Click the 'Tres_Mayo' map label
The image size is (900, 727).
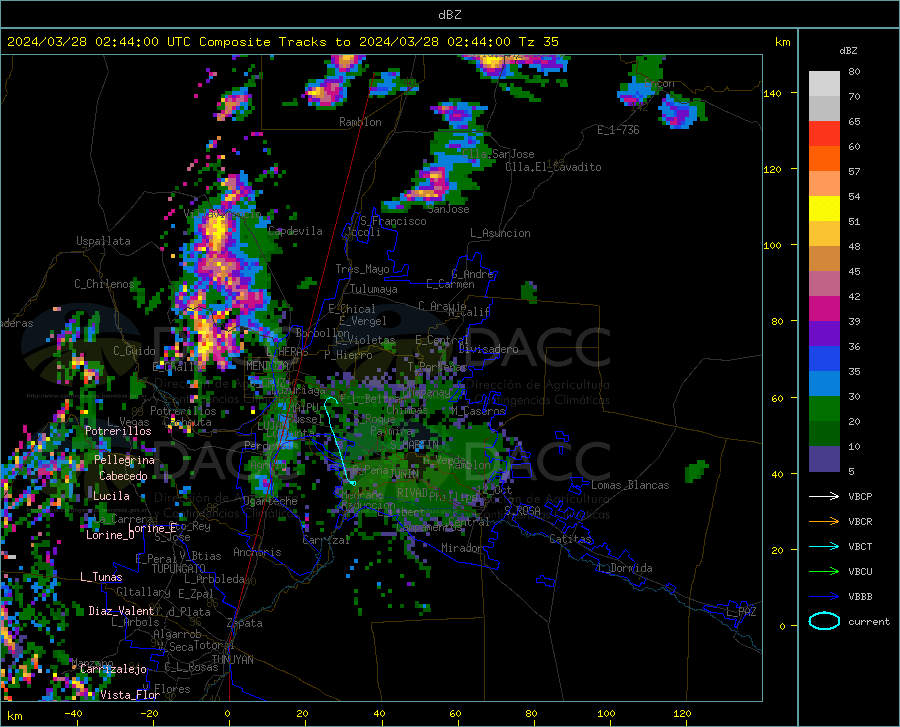pos(362,269)
